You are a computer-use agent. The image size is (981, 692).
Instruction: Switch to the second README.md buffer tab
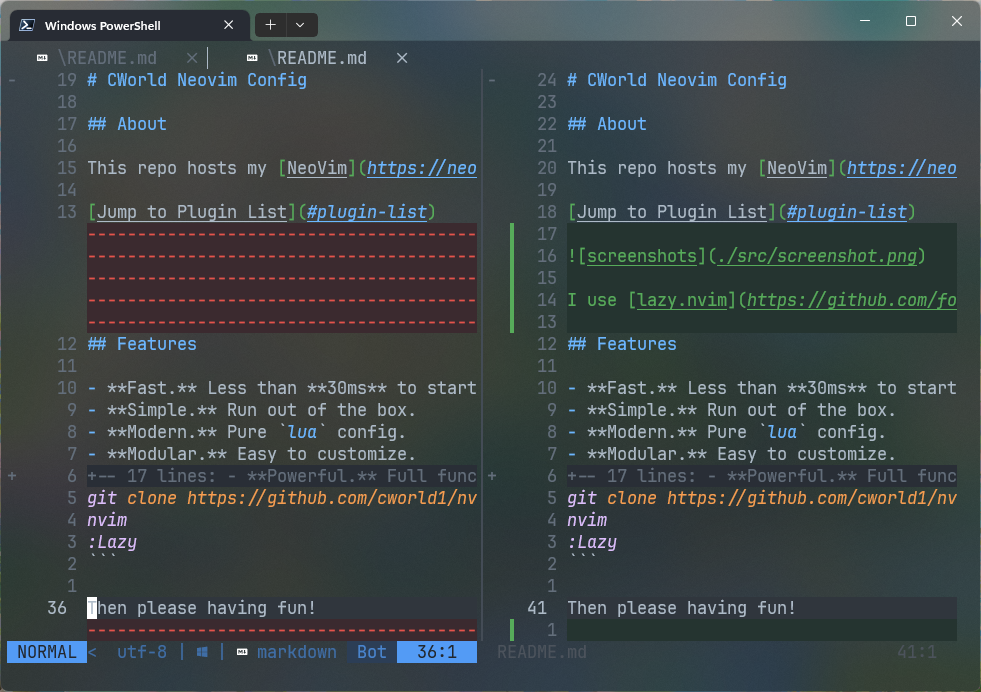pyautogui.click(x=317, y=58)
